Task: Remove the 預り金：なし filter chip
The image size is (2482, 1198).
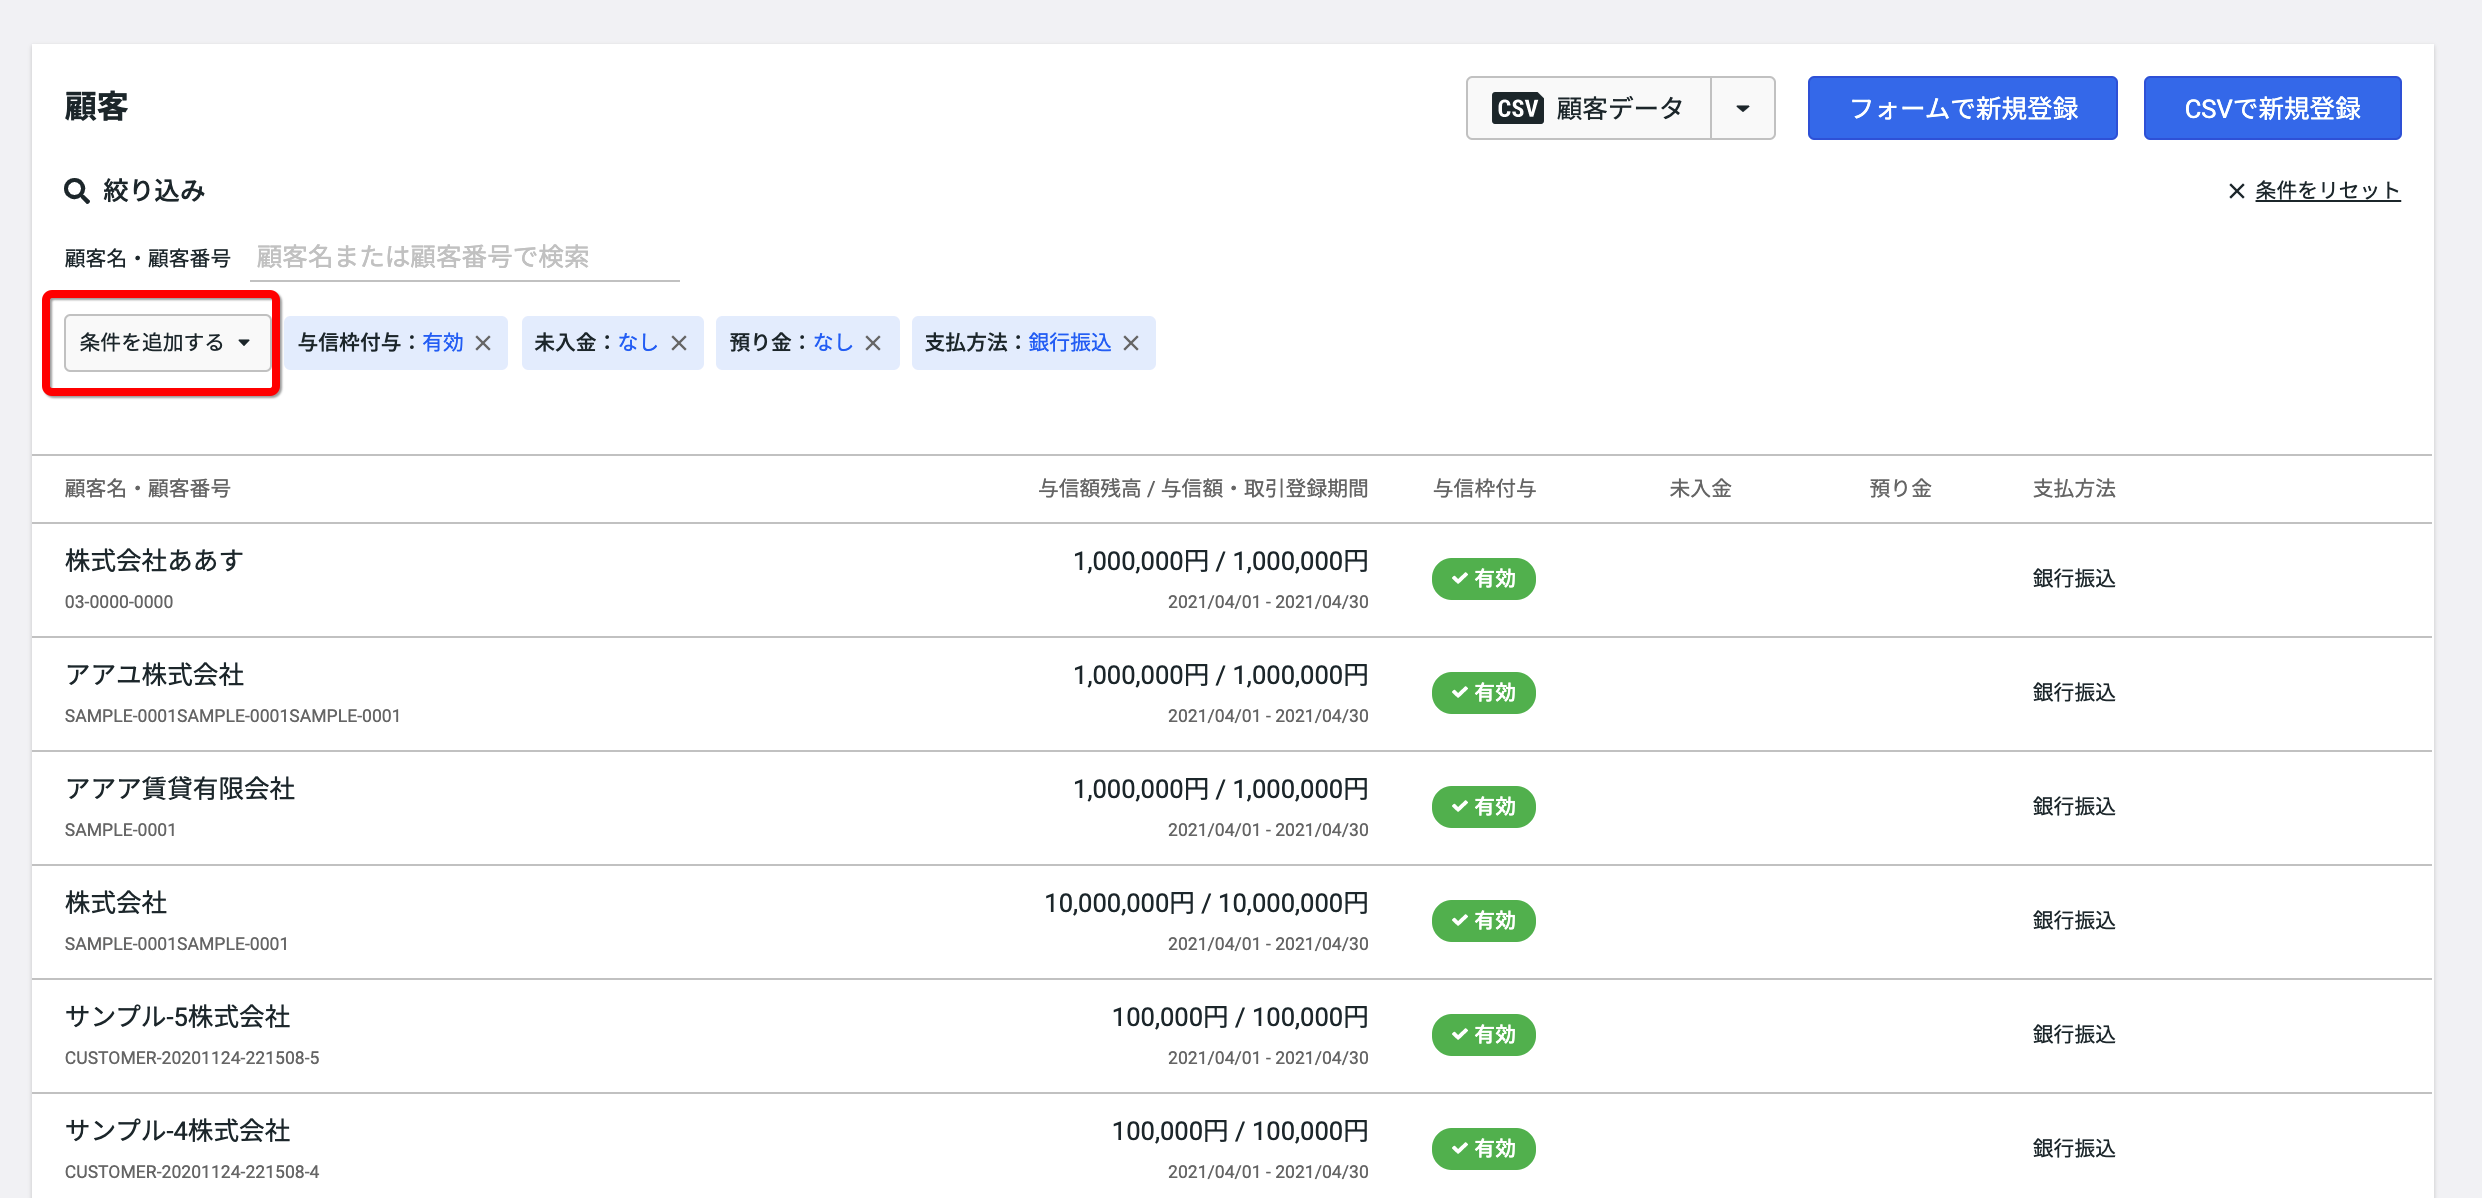Action: tap(873, 343)
